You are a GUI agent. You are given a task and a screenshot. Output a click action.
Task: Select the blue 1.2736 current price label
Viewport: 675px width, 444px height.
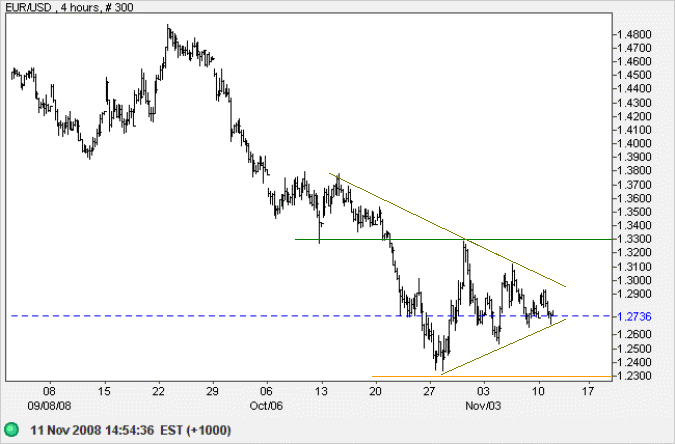(x=634, y=317)
